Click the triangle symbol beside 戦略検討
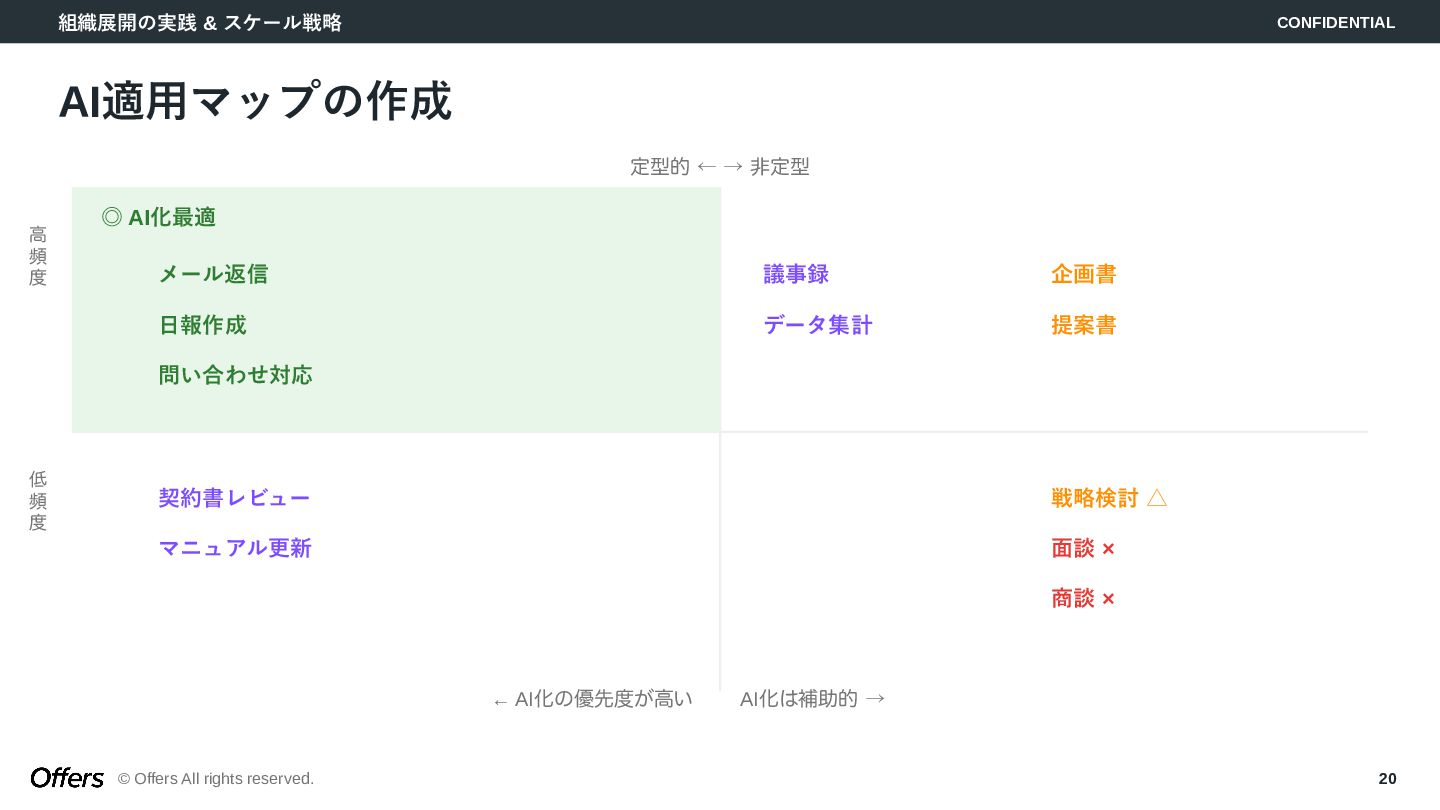The width and height of the screenshot is (1440, 810). pos(1157,498)
